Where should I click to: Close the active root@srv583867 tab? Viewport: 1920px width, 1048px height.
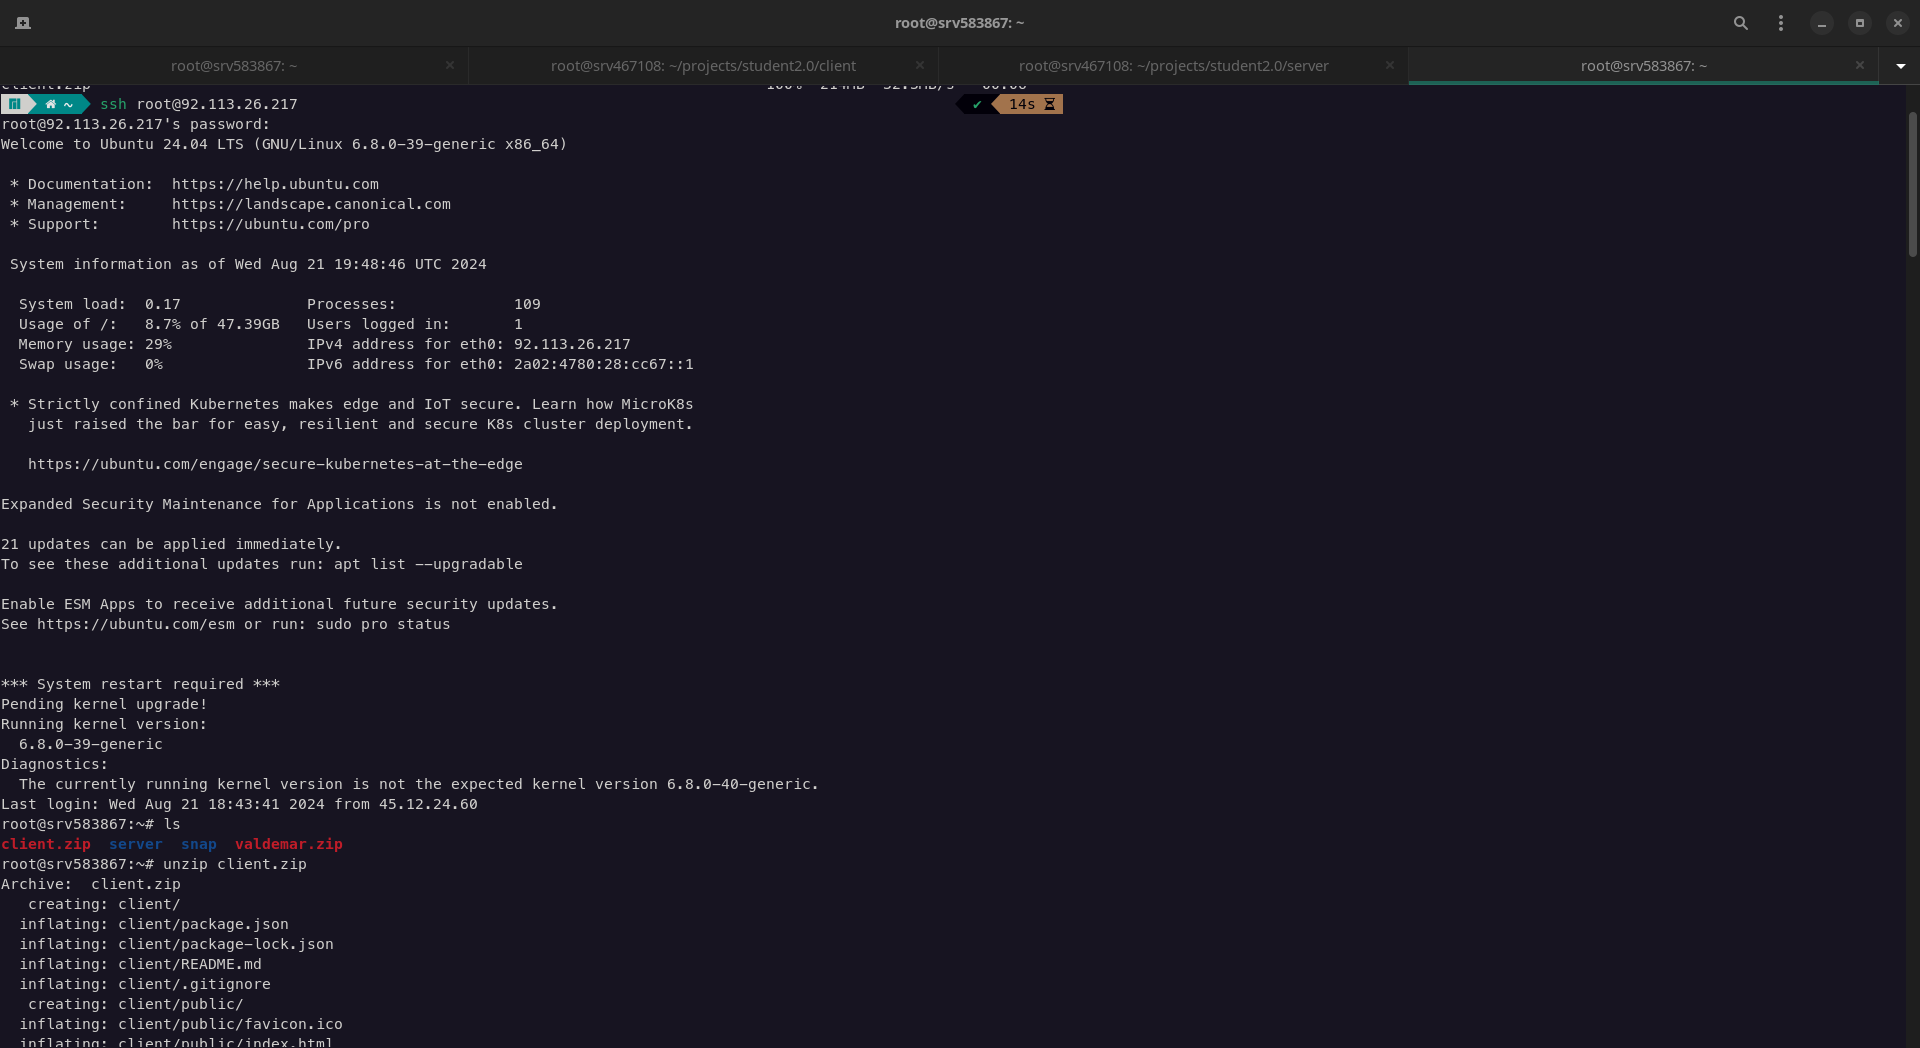coord(1860,65)
